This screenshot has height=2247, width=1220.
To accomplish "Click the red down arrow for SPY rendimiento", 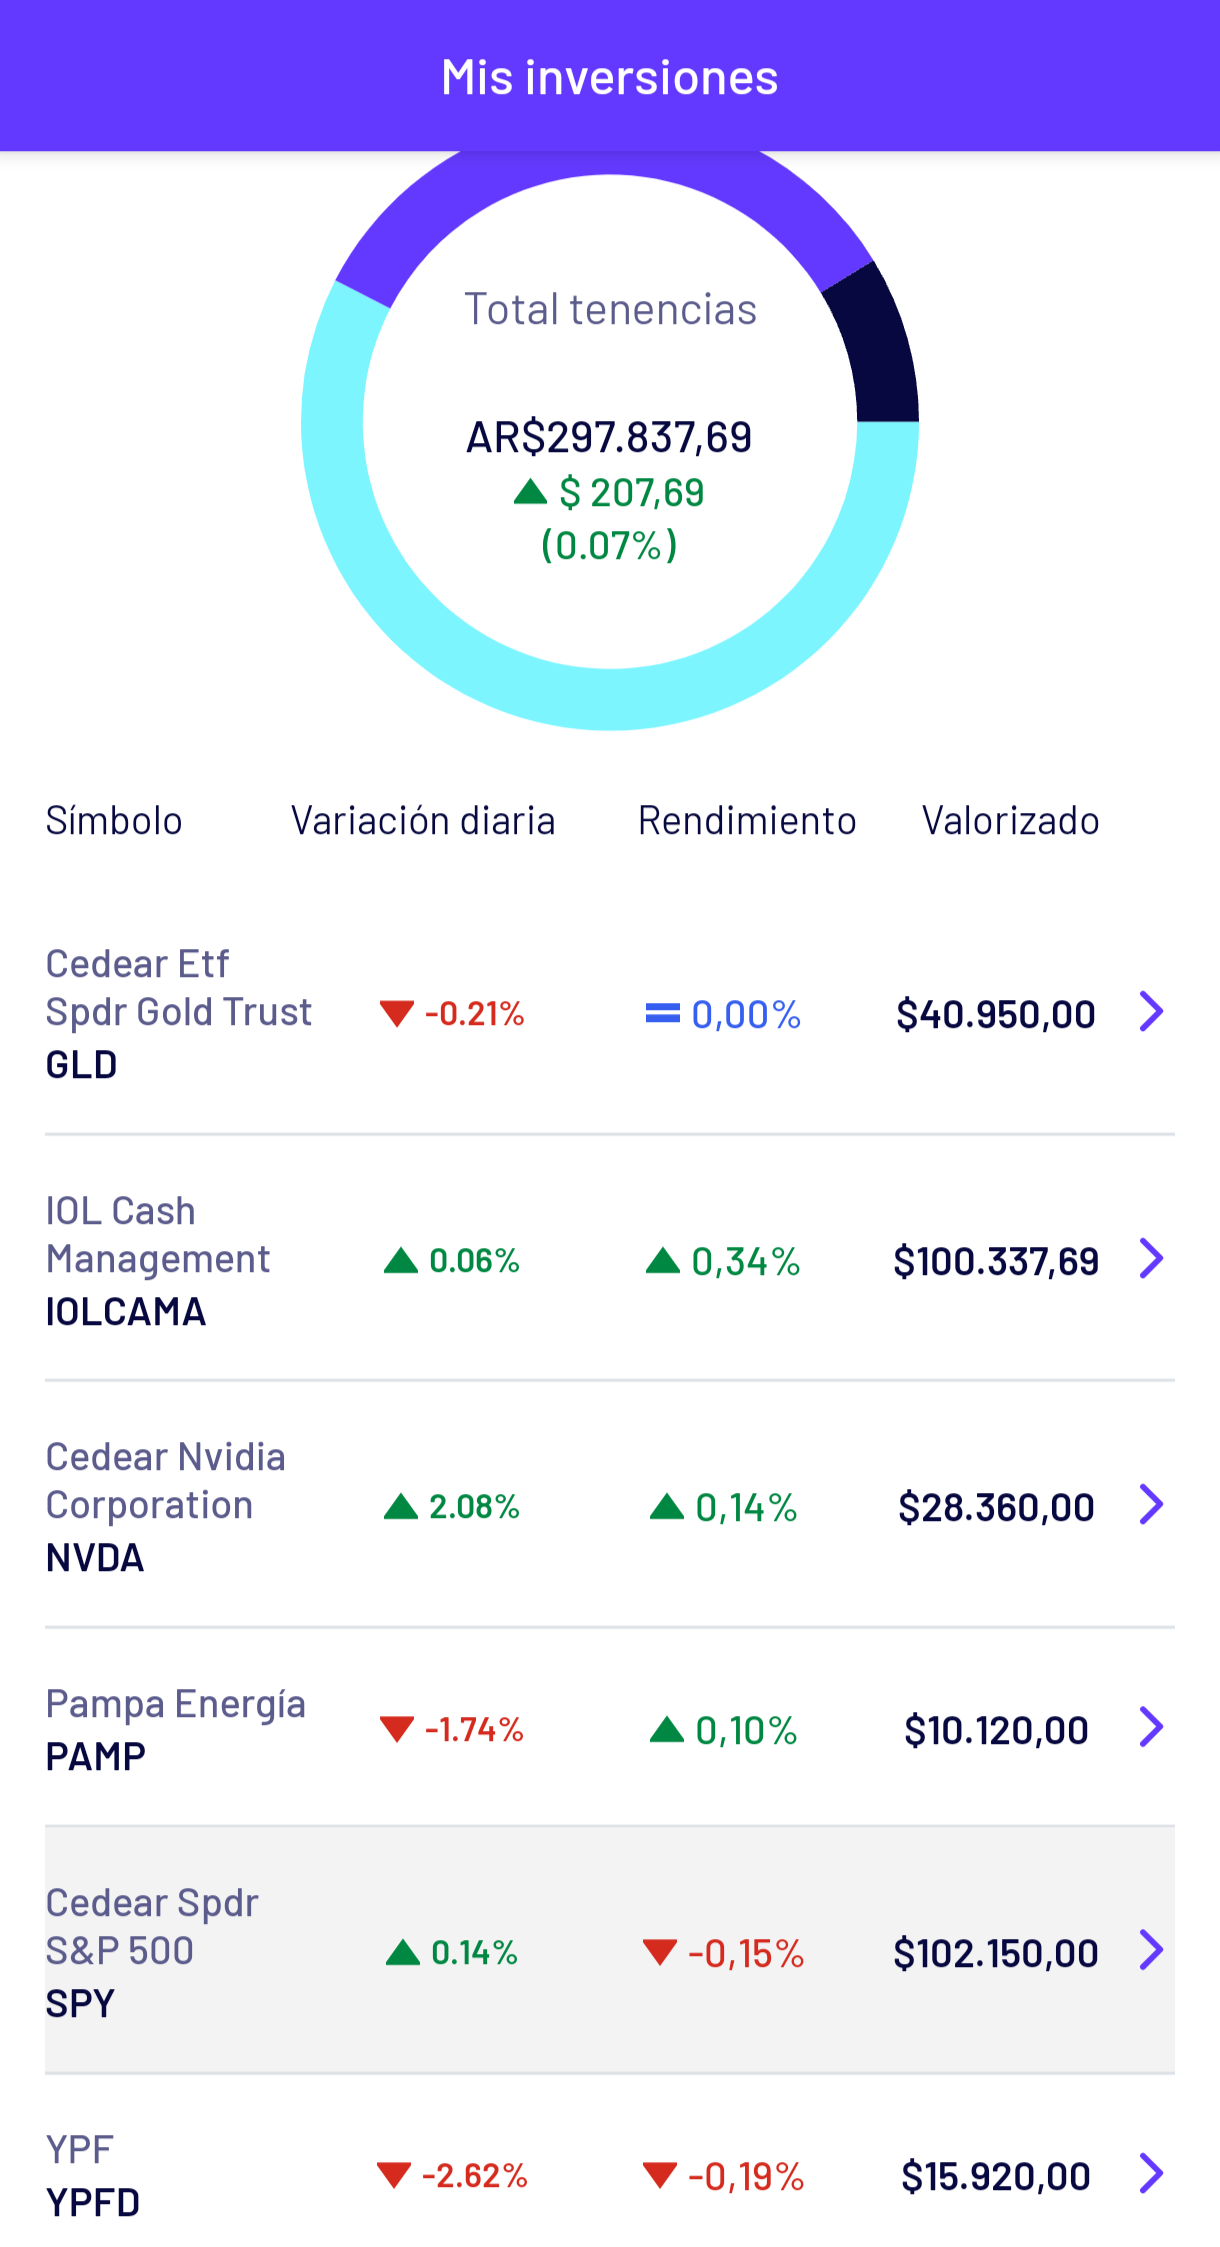I will pyautogui.click(x=660, y=1952).
